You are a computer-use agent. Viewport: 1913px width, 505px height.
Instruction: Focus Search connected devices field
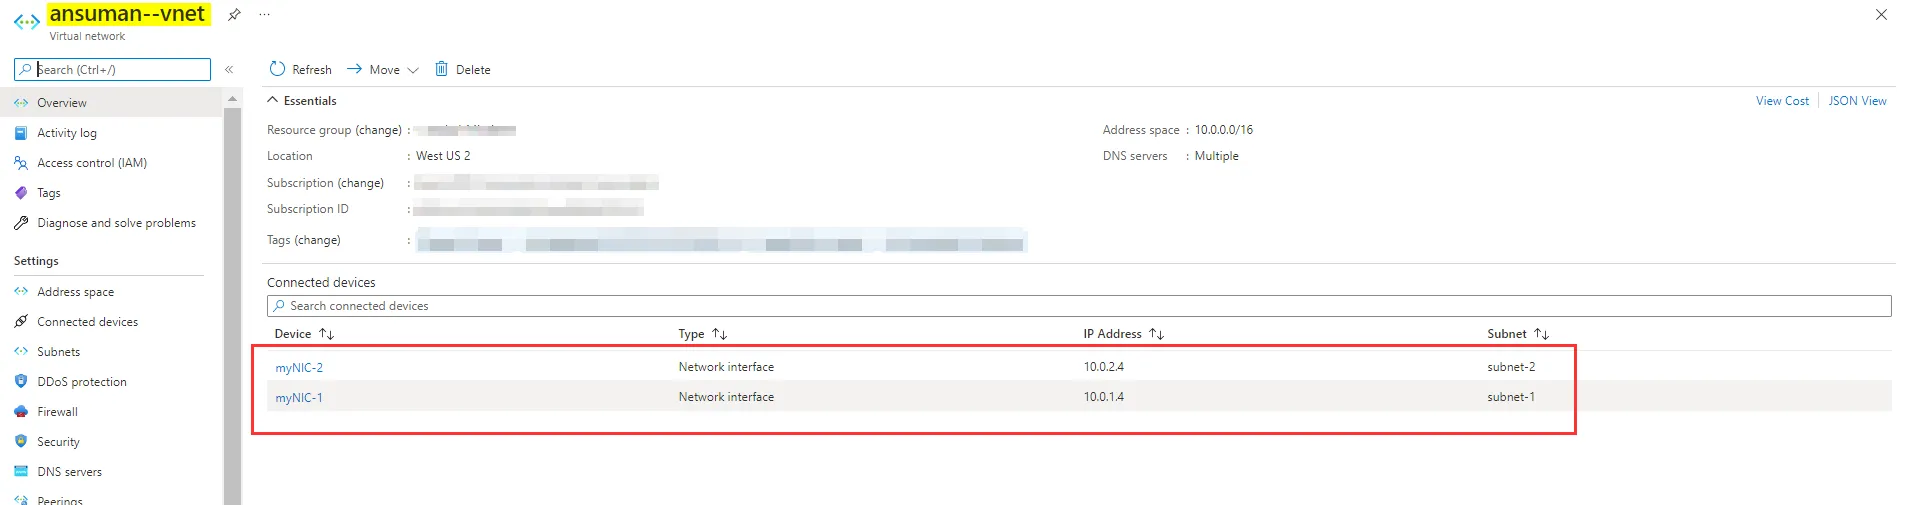1079,306
